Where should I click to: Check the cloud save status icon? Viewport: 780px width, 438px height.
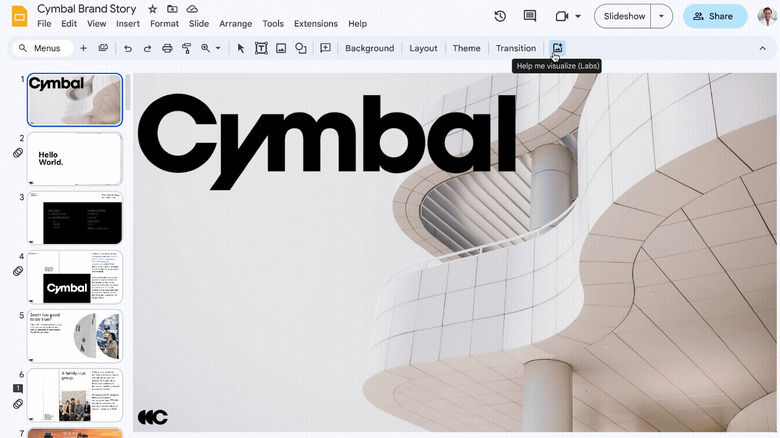[192, 9]
